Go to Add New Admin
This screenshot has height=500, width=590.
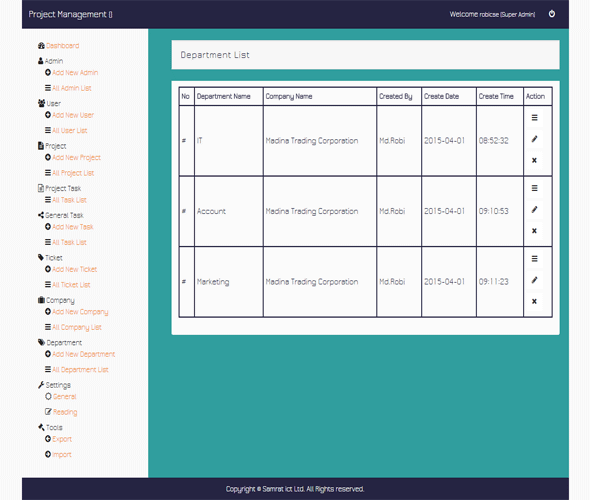pyautogui.click(x=75, y=73)
